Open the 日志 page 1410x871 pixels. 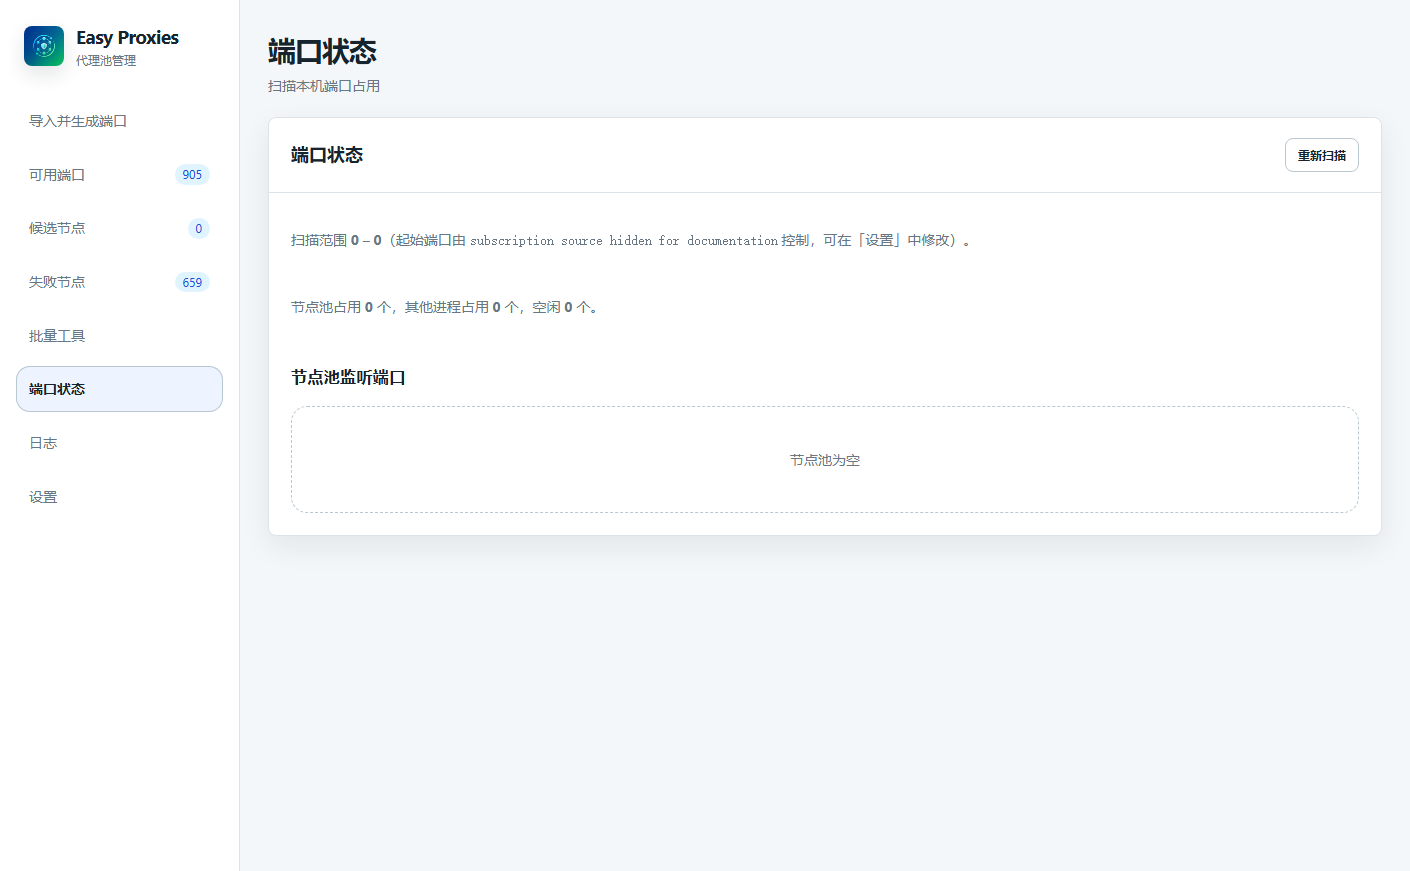(119, 443)
